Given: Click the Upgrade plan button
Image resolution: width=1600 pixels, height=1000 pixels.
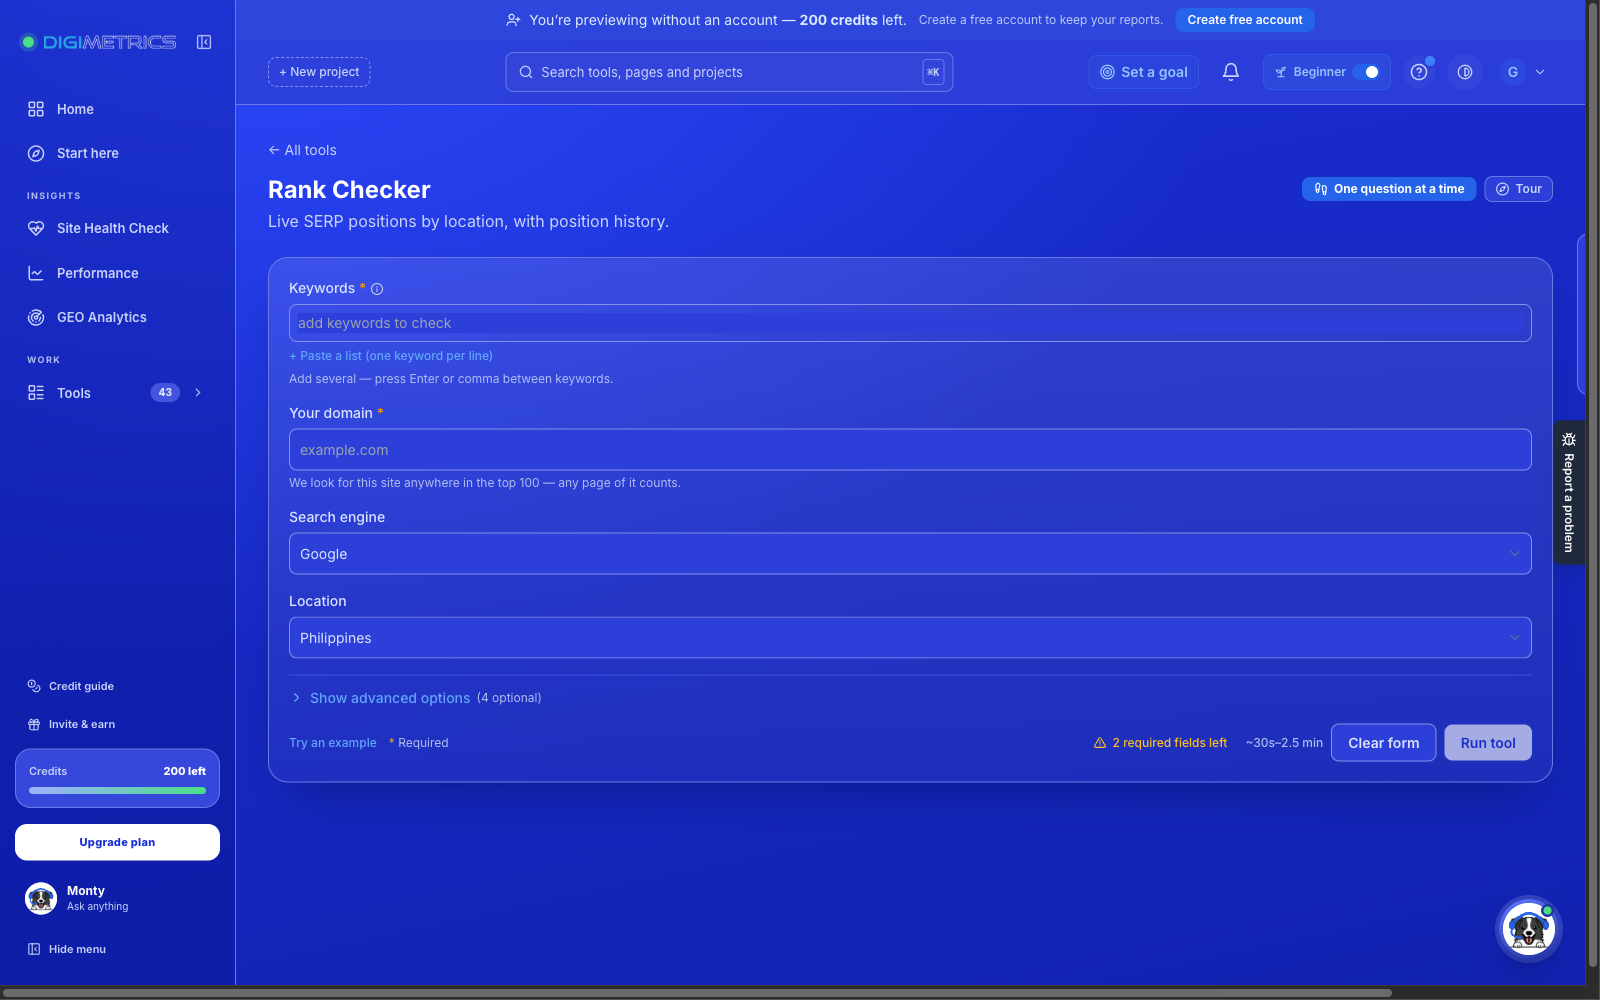Looking at the screenshot, I should coord(117,842).
